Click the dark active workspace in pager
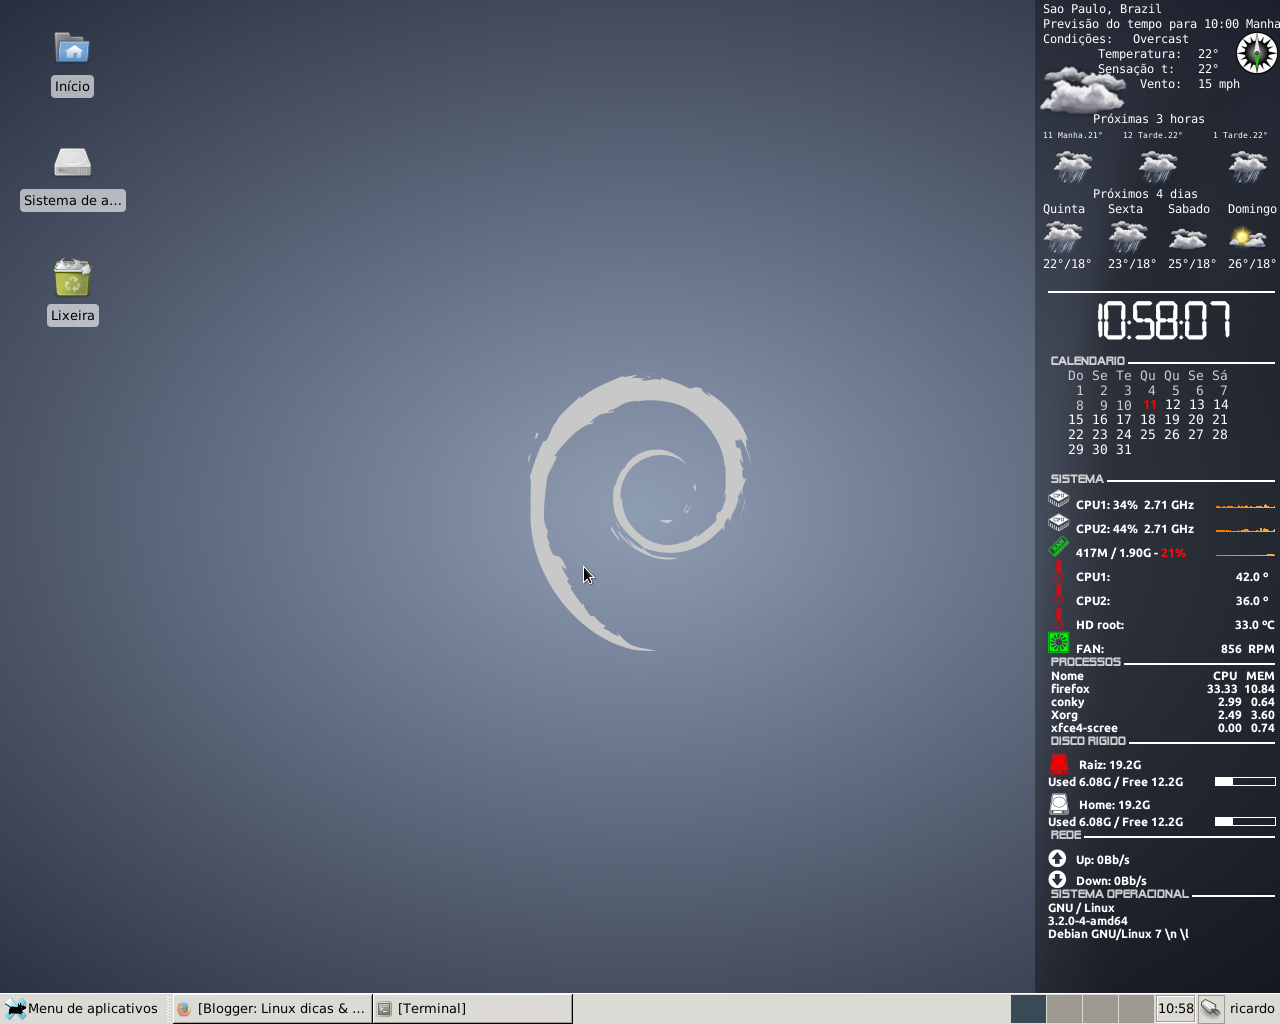This screenshot has width=1280, height=1024. click(1028, 1008)
